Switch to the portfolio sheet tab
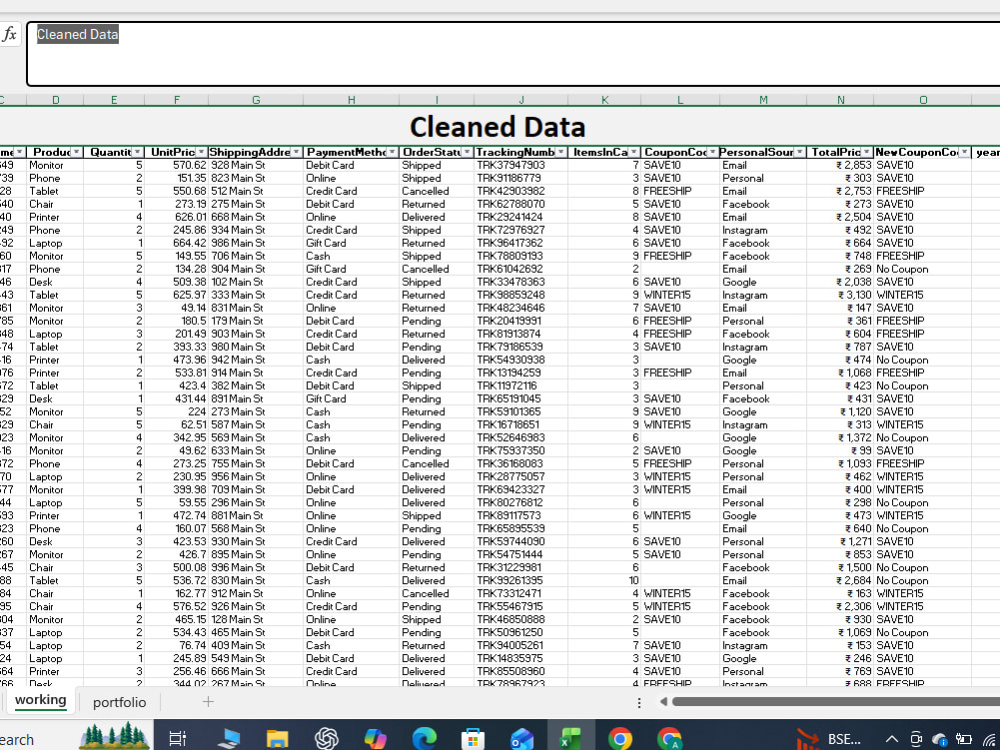The width and height of the screenshot is (1000, 750). [119, 702]
